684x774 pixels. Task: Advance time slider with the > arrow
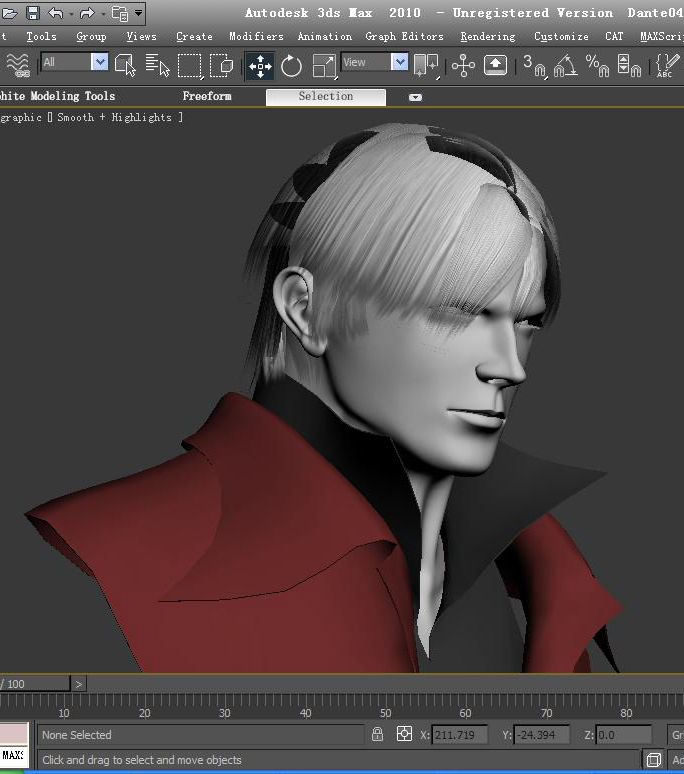79,684
